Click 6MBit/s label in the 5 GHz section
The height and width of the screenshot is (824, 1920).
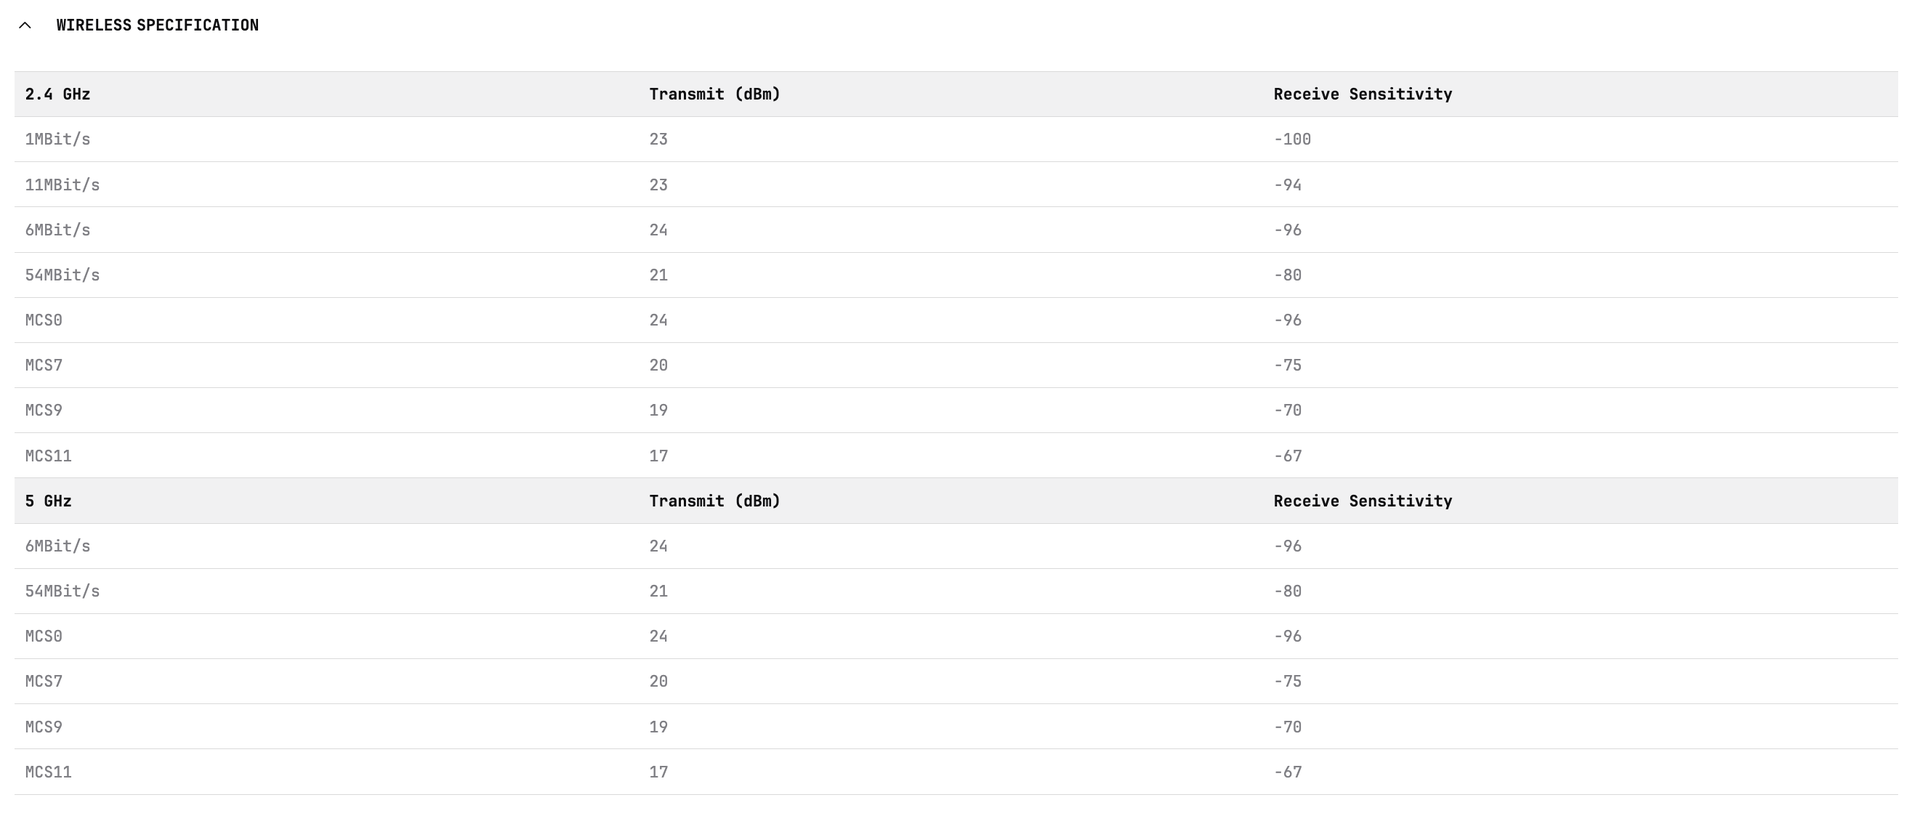tap(58, 546)
